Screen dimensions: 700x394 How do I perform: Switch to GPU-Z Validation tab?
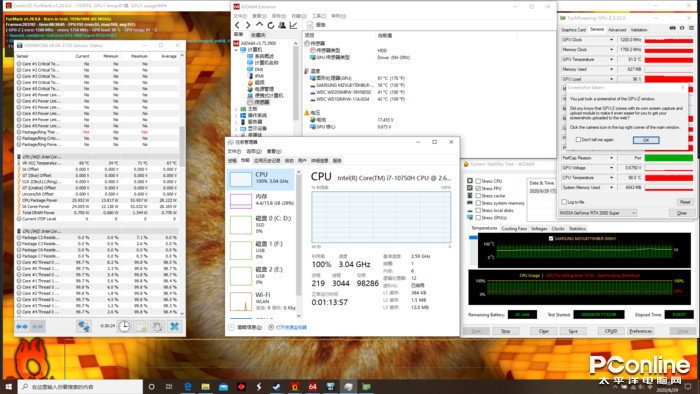pos(639,30)
